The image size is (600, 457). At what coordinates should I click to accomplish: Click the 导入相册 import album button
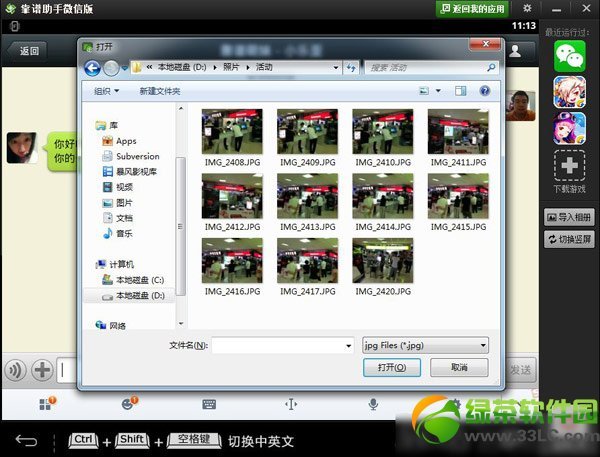point(569,217)
